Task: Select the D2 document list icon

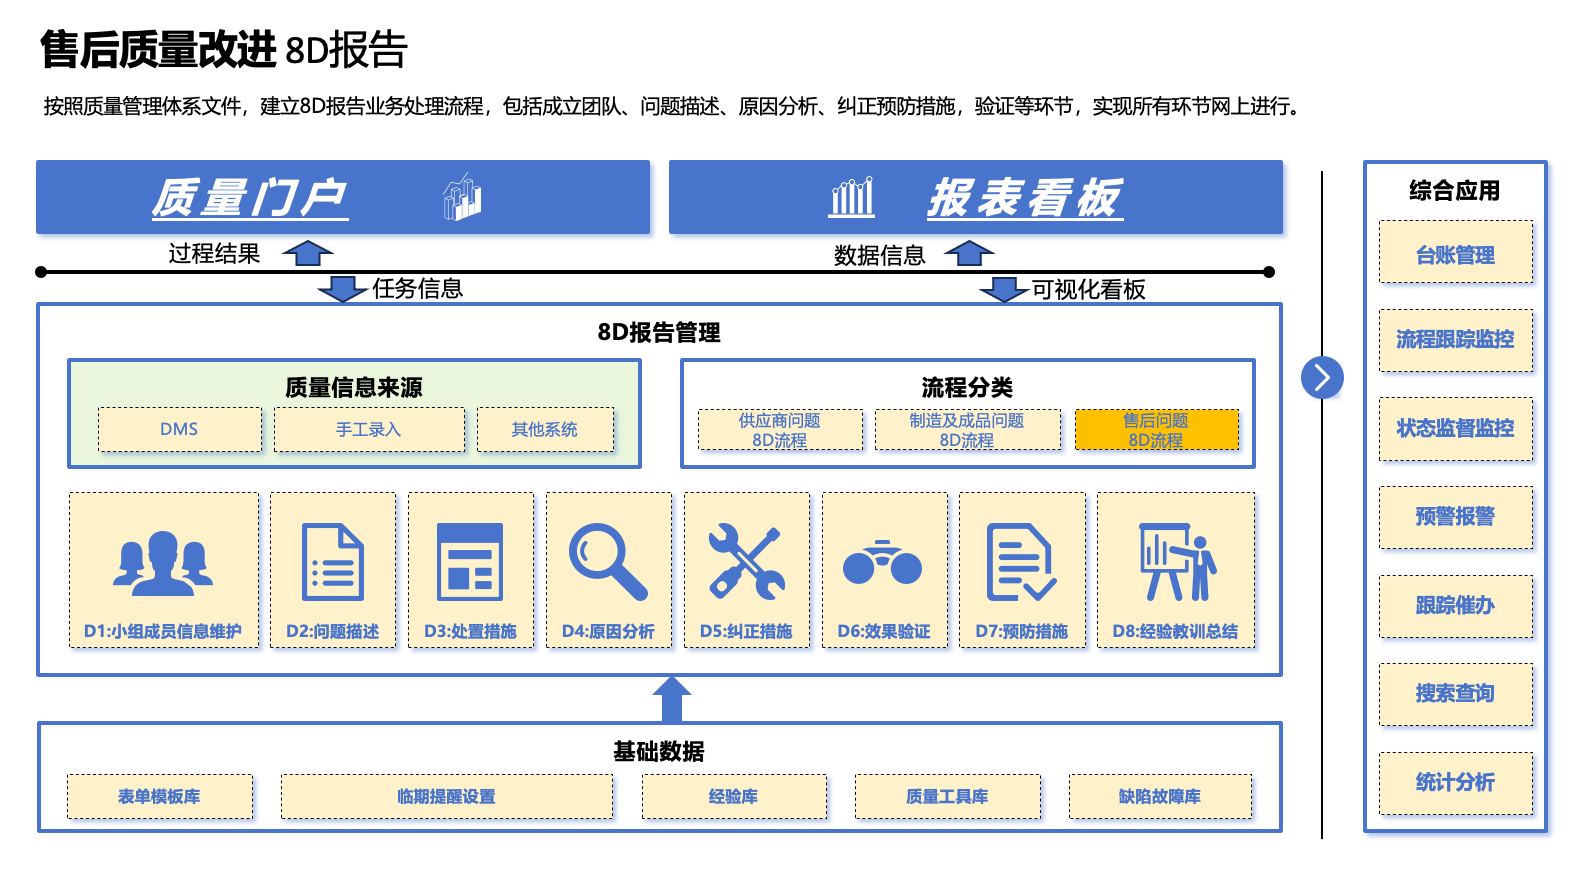Action: (333, 562)
